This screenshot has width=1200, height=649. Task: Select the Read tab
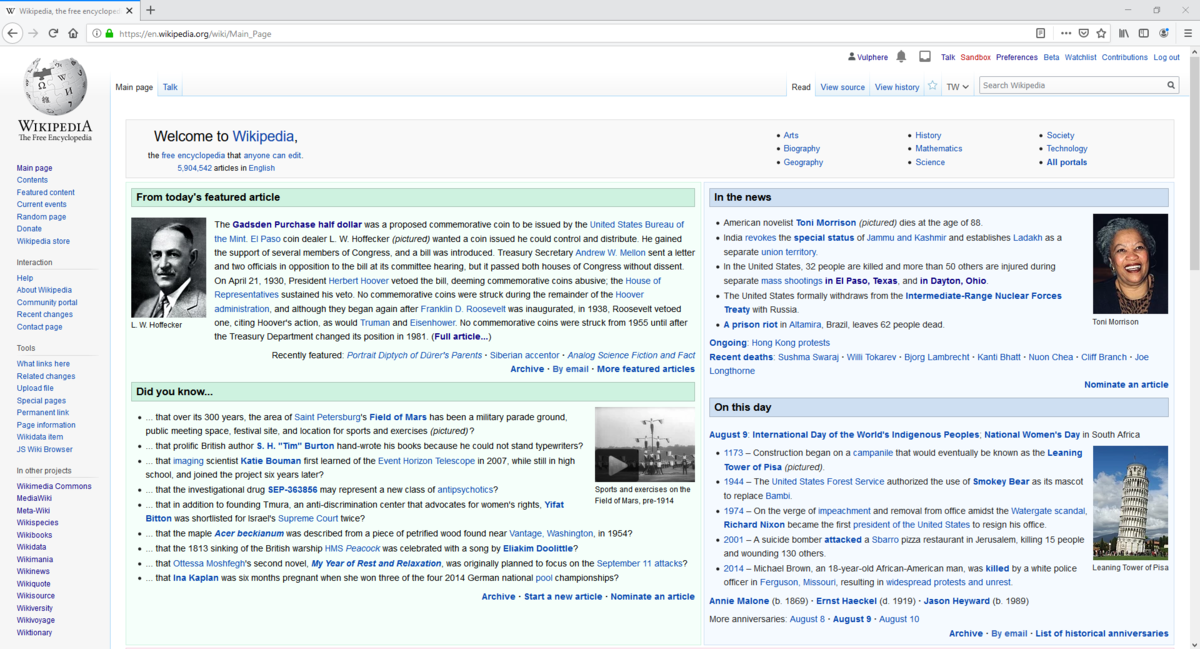[801, 87]
